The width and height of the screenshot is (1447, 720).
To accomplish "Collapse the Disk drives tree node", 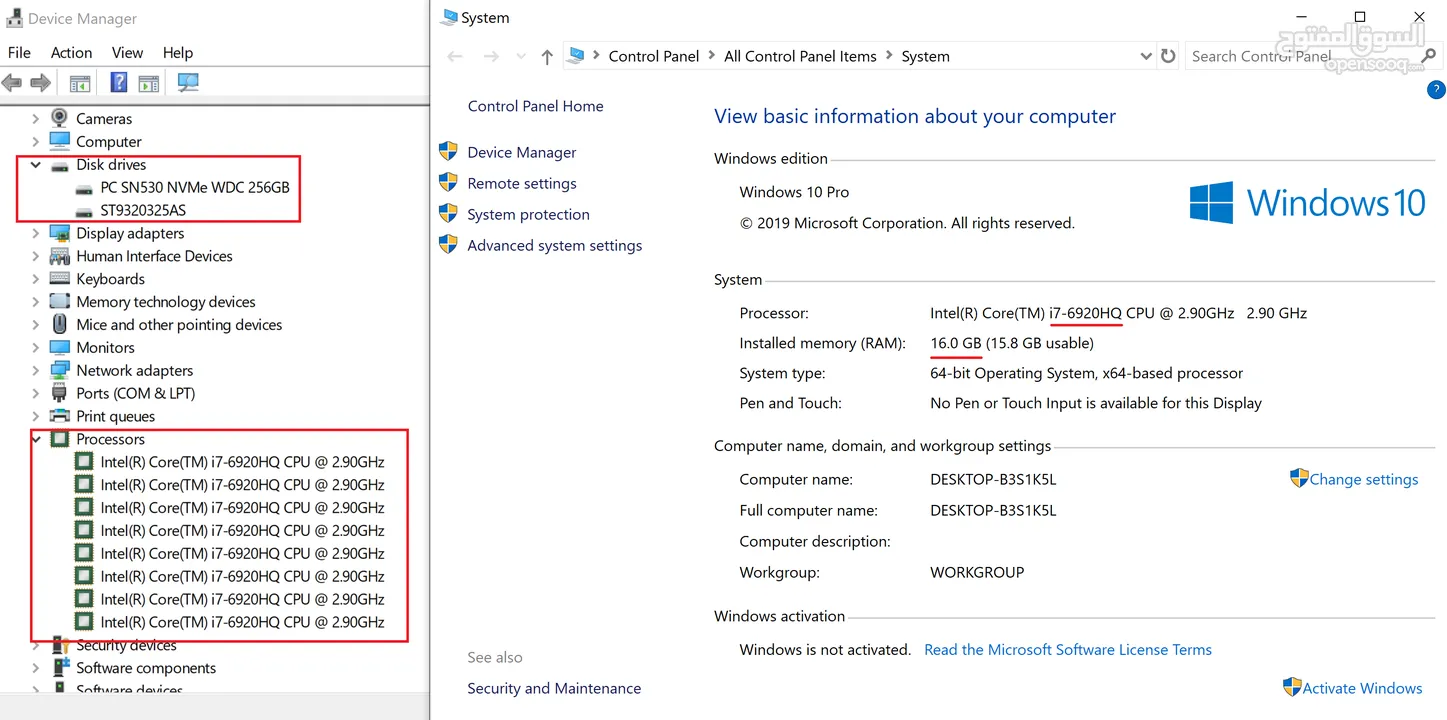I will point(36,164).
